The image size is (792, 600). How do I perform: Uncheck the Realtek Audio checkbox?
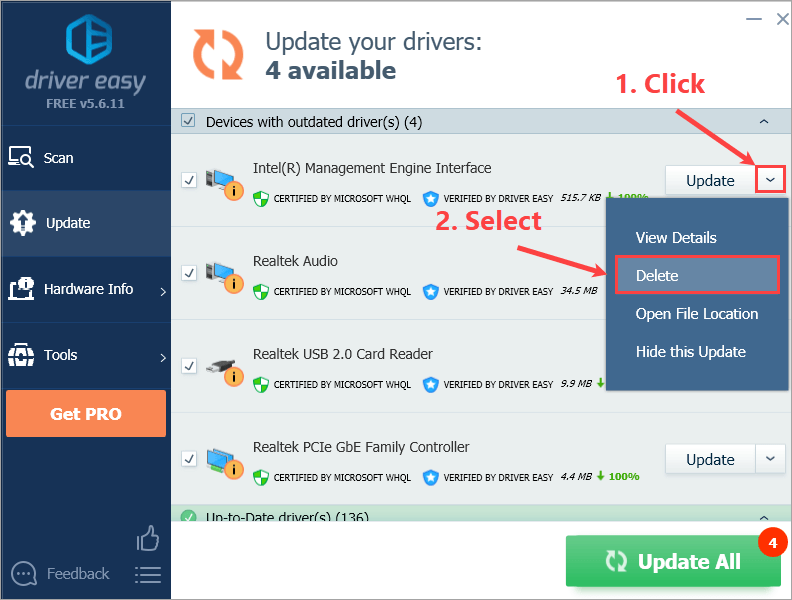click(189, 273)
